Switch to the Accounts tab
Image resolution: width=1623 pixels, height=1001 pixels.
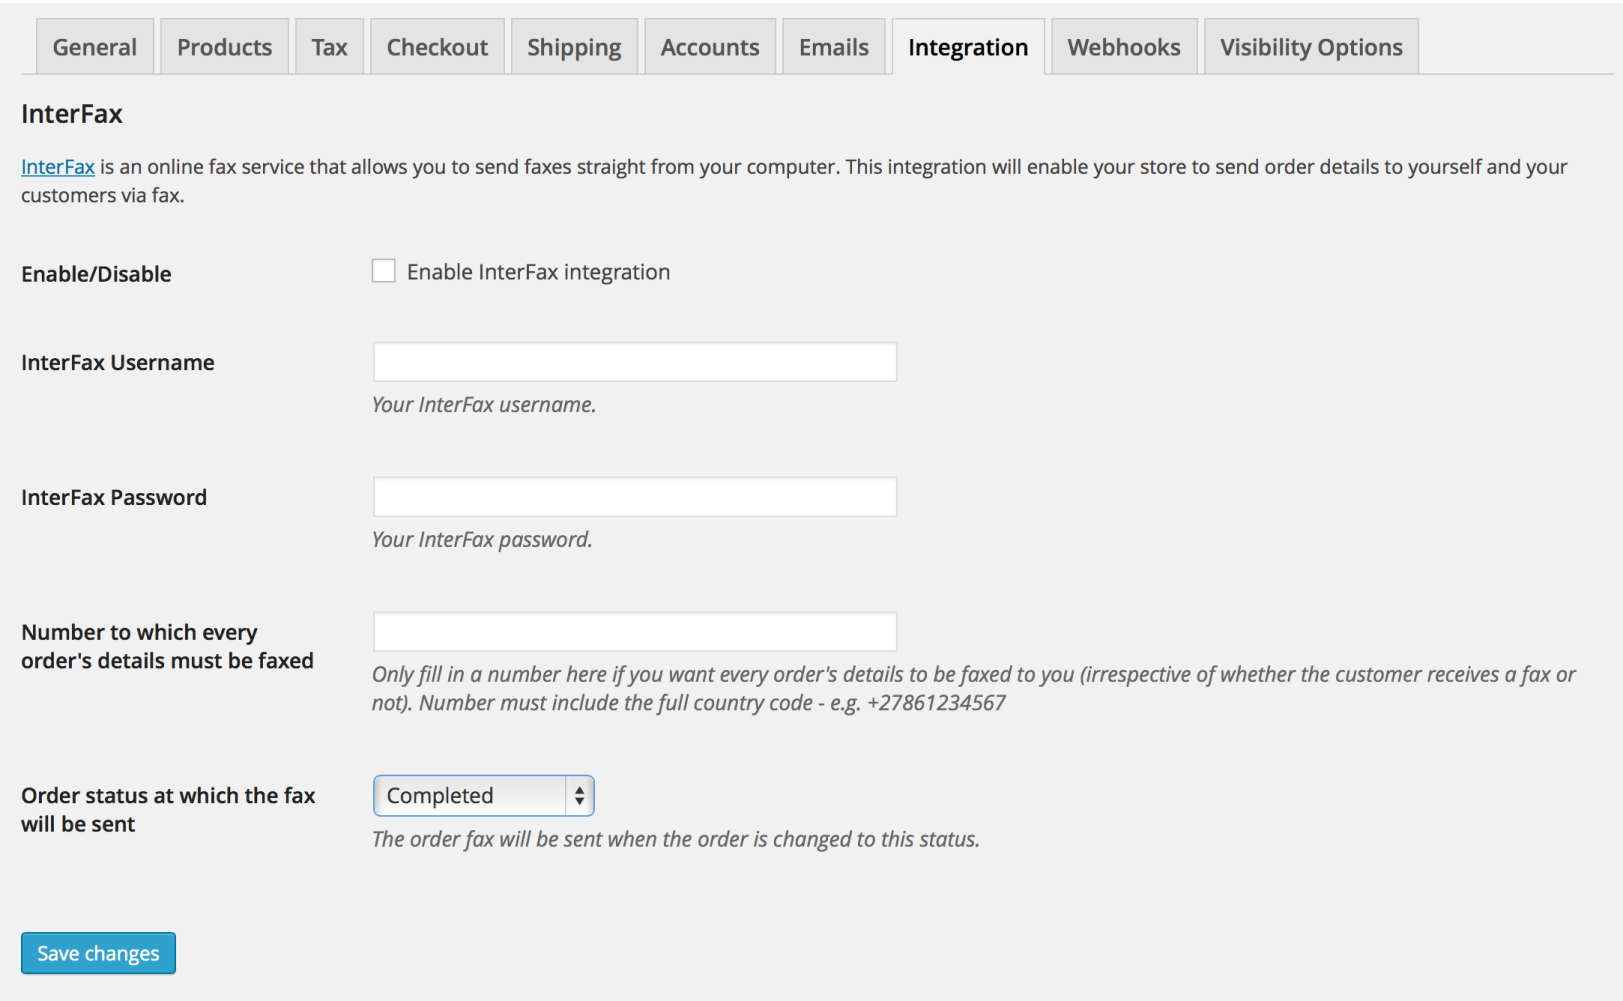point(710,46)
